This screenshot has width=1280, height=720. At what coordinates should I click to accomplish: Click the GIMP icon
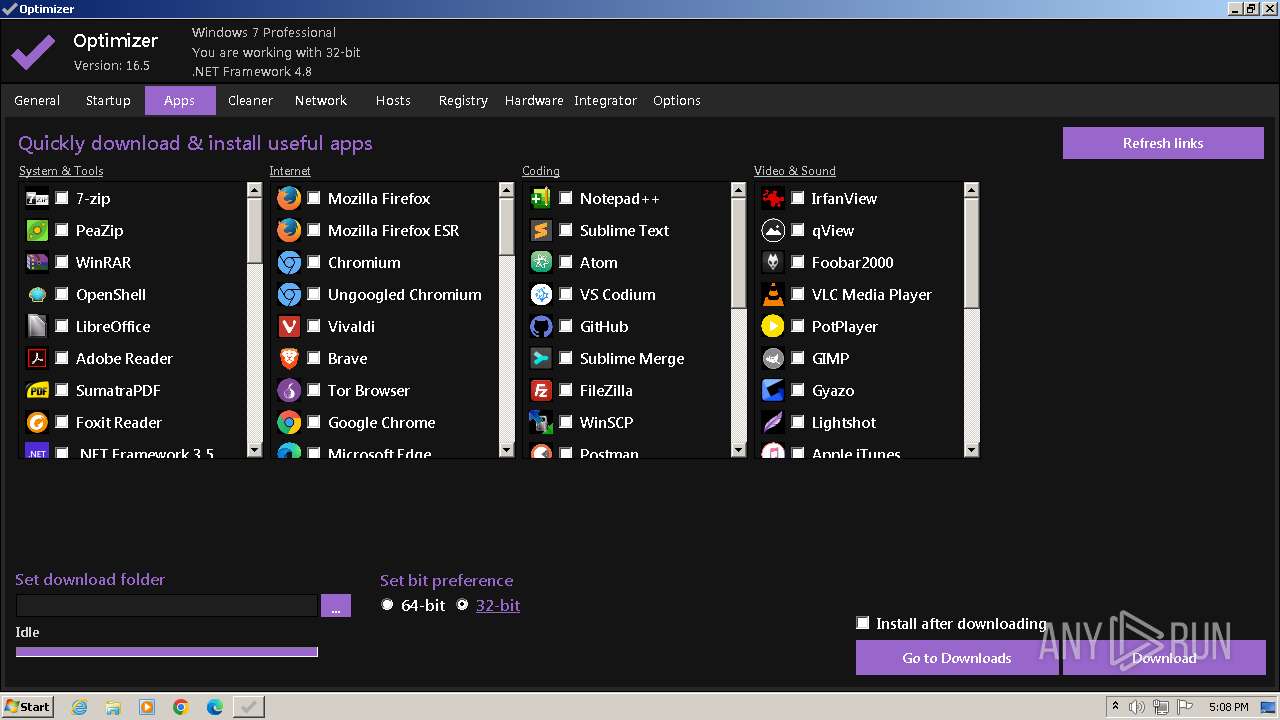click(x=773, y=358)
